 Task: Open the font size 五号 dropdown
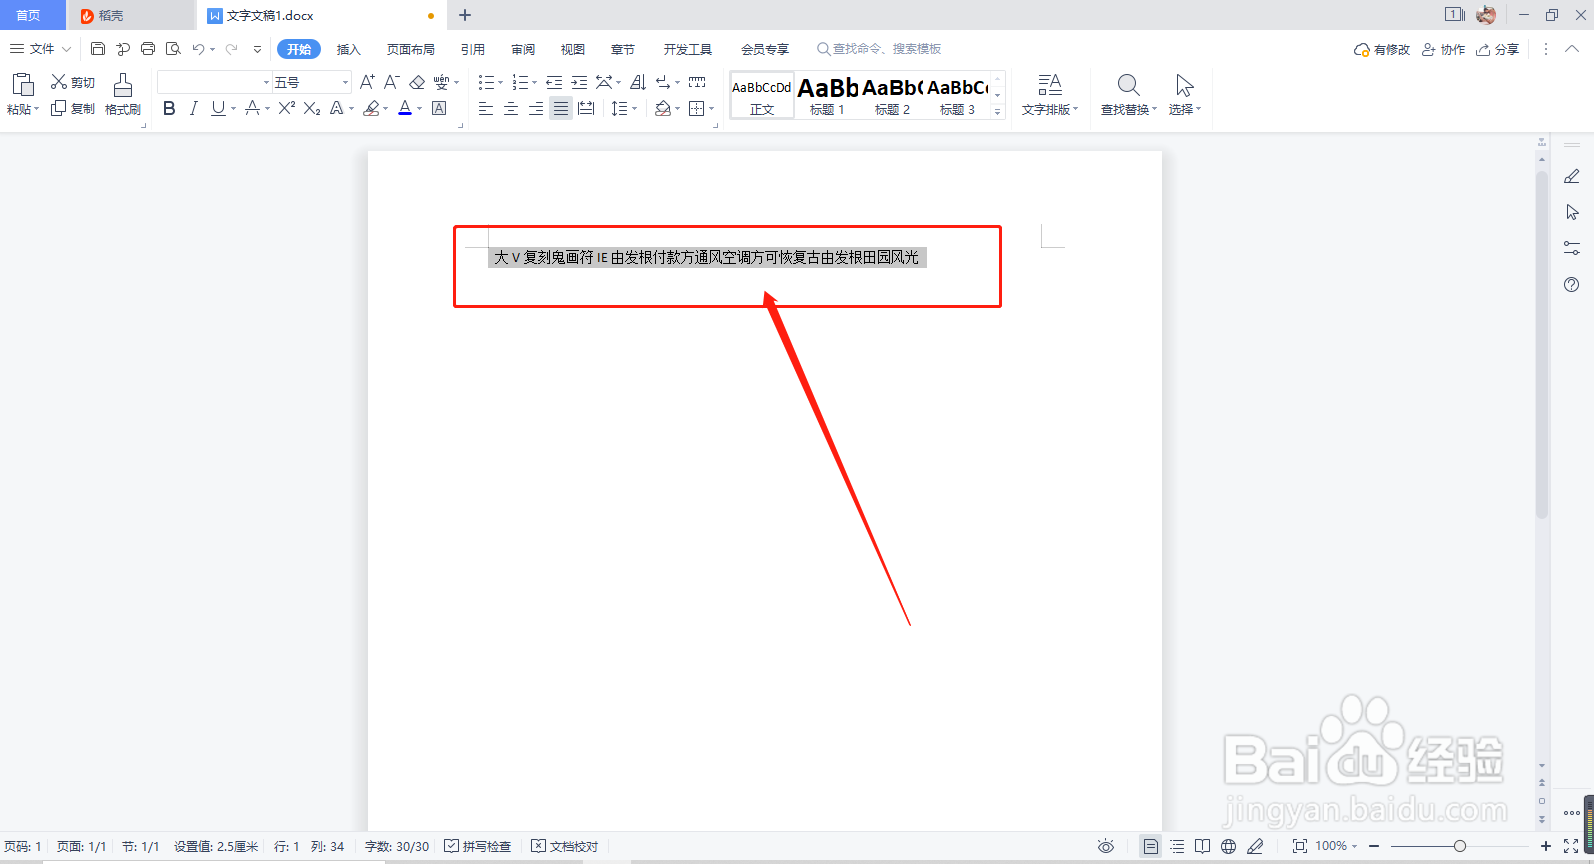coord(346,82)
